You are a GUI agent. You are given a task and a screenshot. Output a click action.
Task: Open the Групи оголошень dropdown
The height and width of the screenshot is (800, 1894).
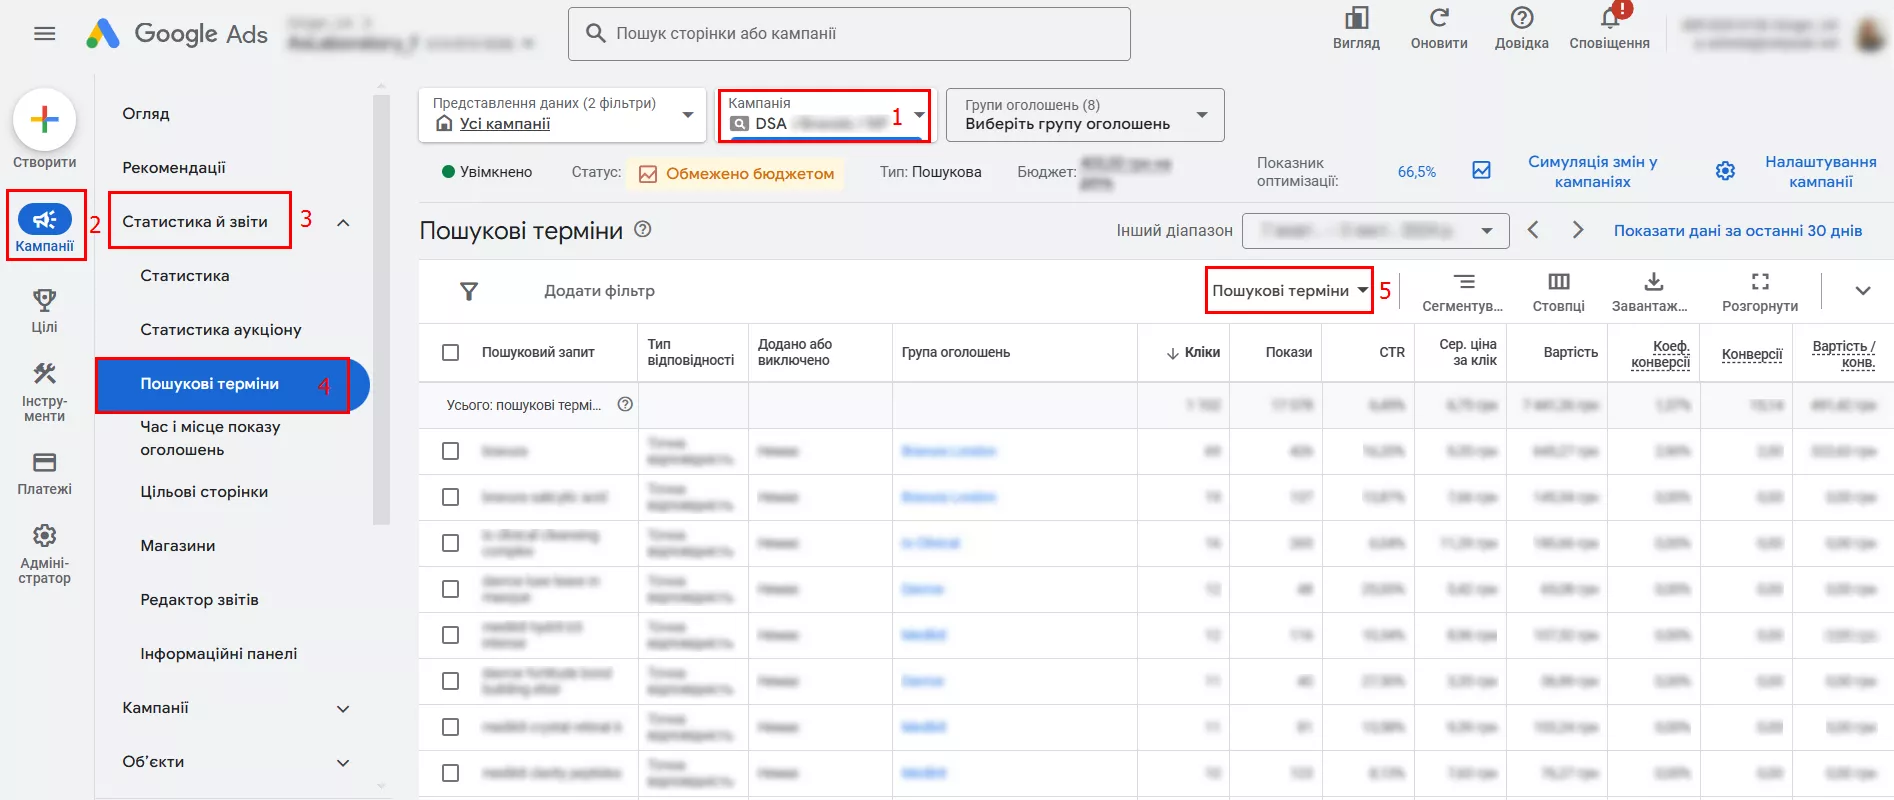pos(1085,114)
